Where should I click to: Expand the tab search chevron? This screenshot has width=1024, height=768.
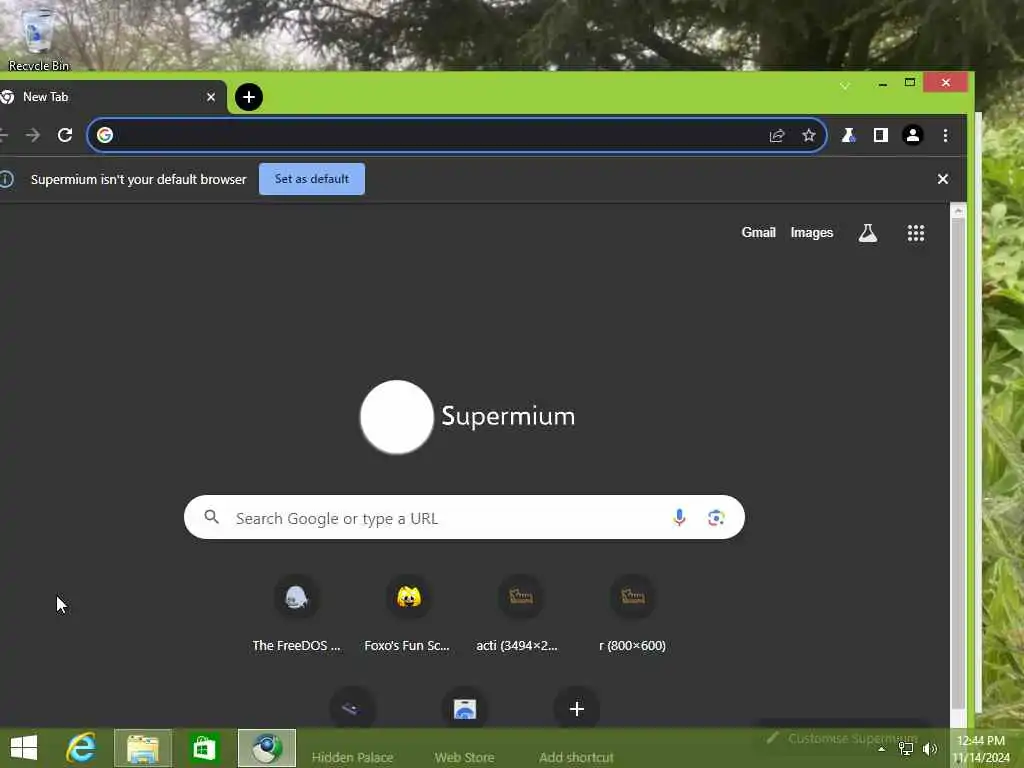[844, 86]
